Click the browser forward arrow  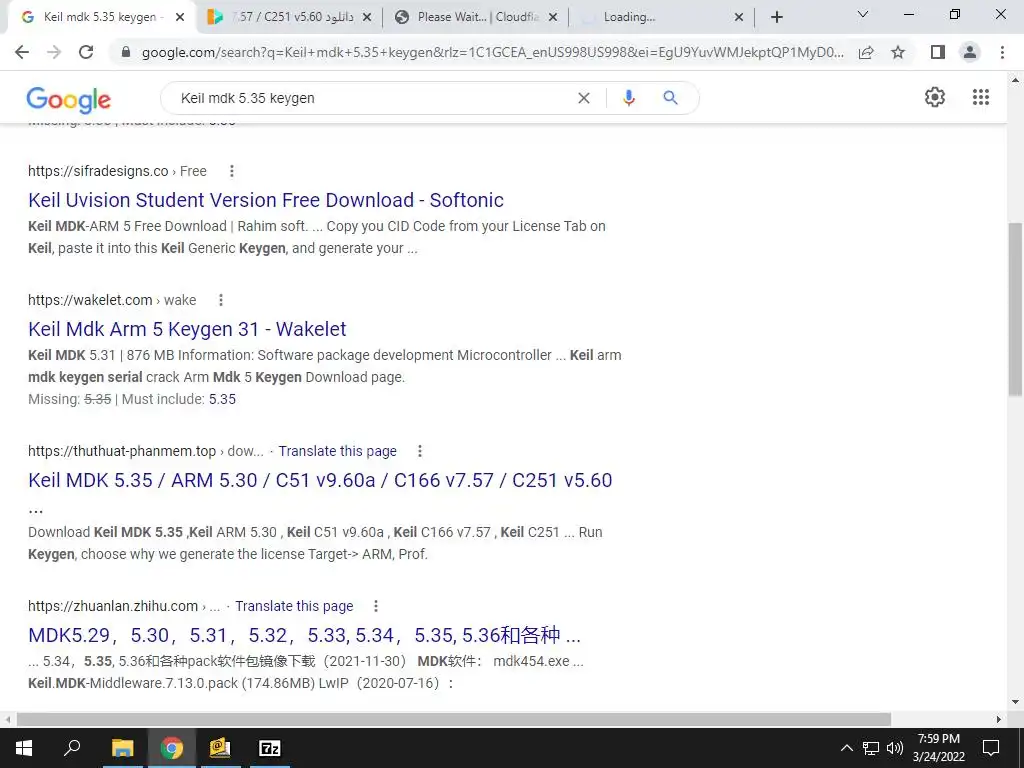[54, 52]
